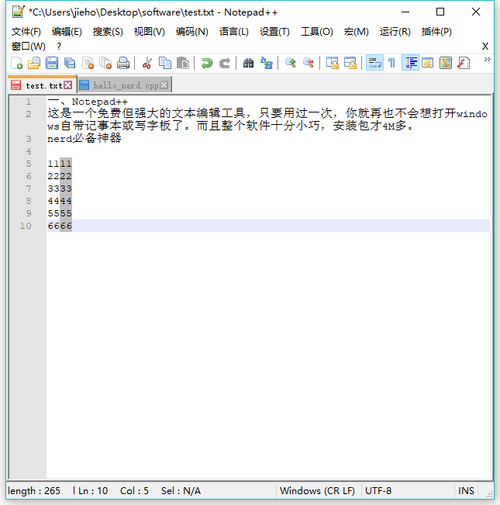Open the 窗口(W) menu
Viewport: 500px width, 505px height.
pos(28,46)
